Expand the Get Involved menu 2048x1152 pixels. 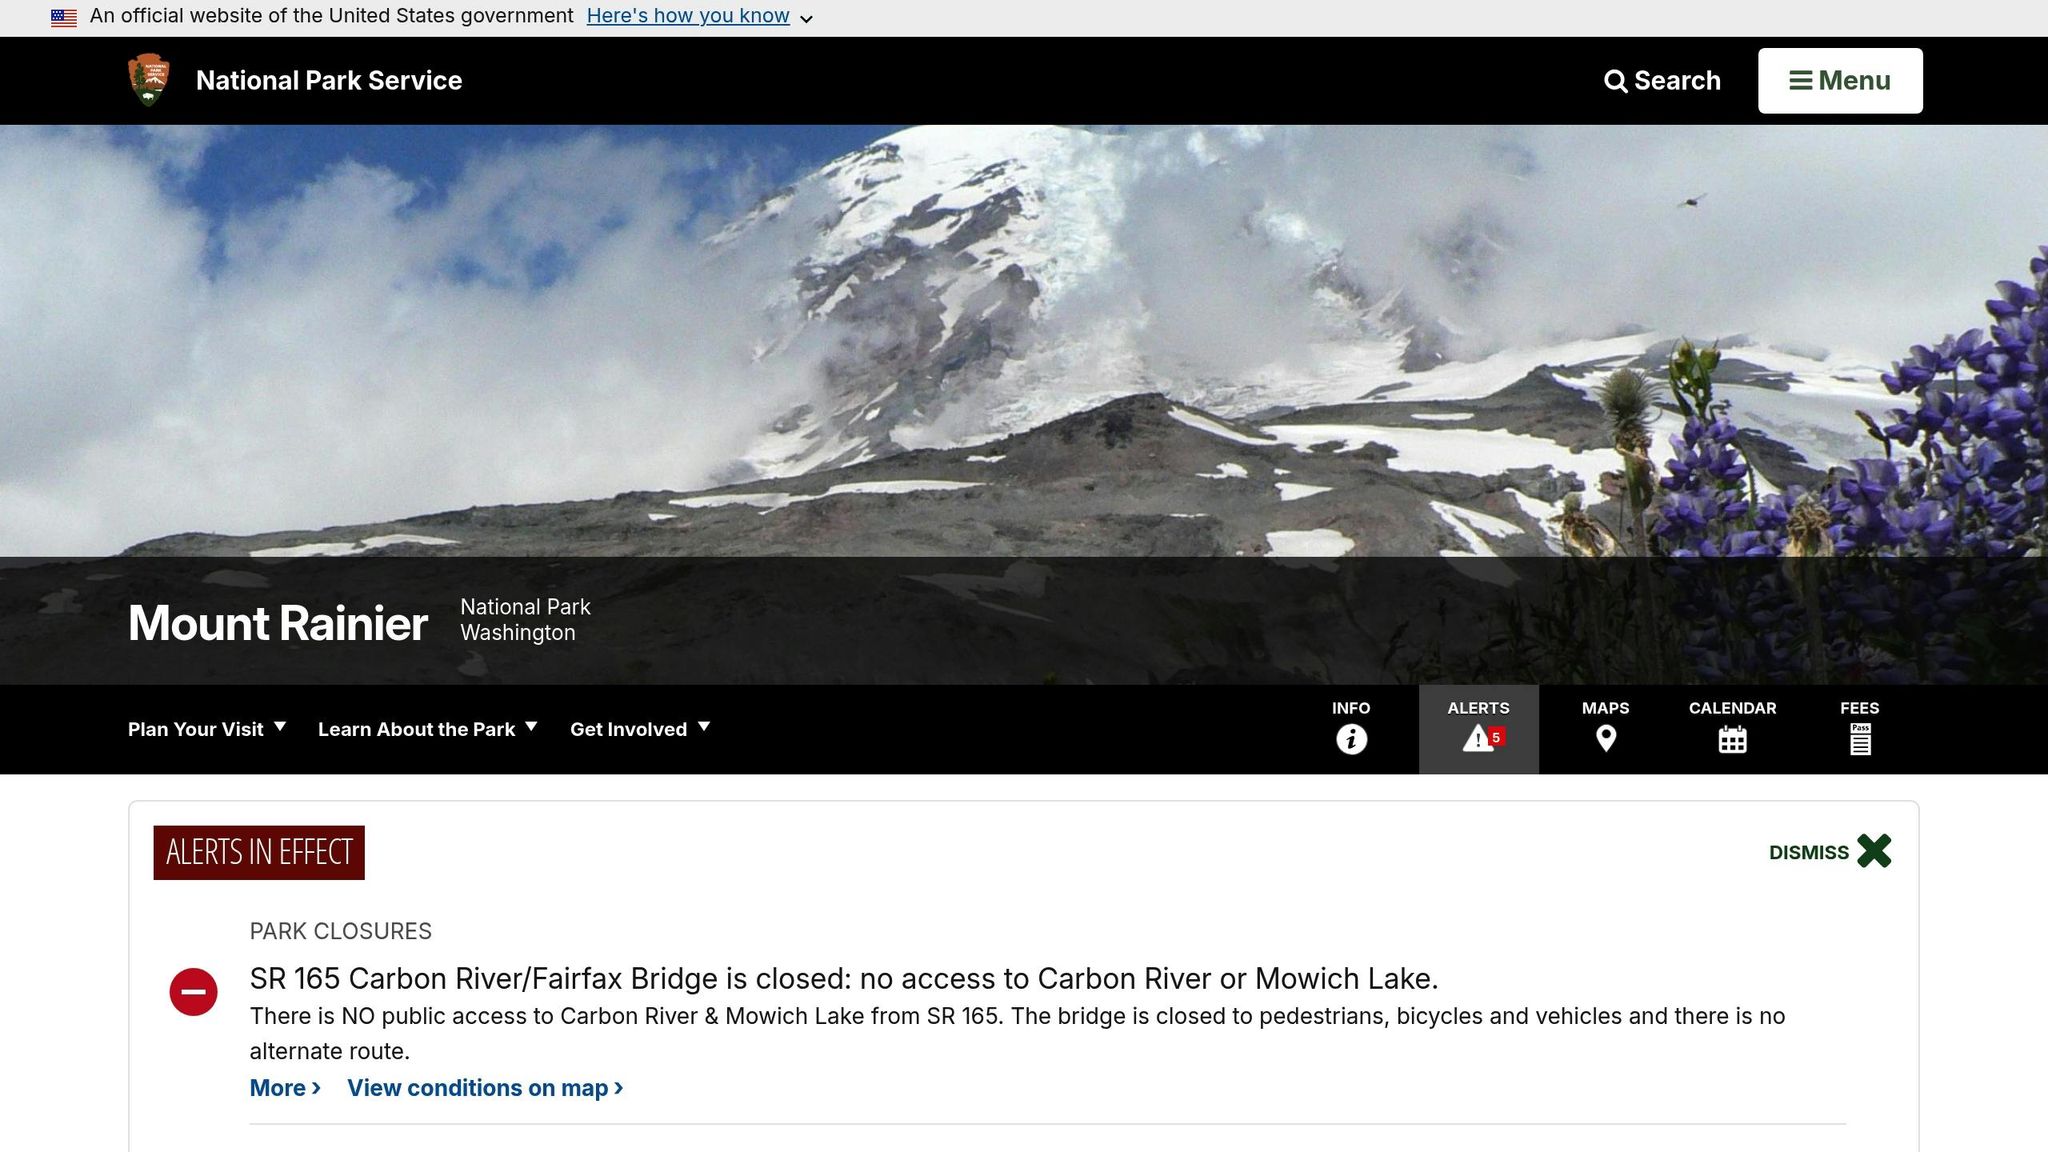click(640, 729)
